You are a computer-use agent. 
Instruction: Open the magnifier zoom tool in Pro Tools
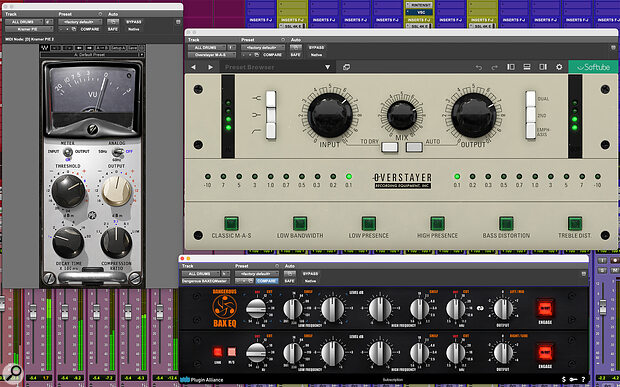tap(13, 372)
